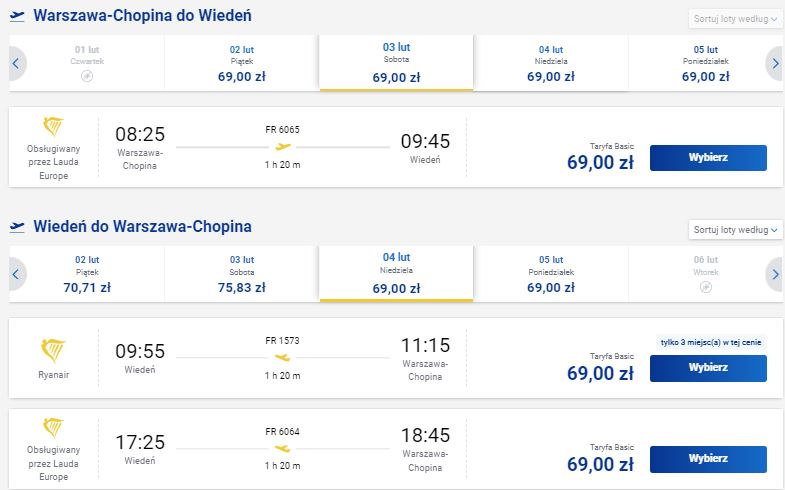Show later return dates with right arrow
785x490 pixels.
(775, 274)
